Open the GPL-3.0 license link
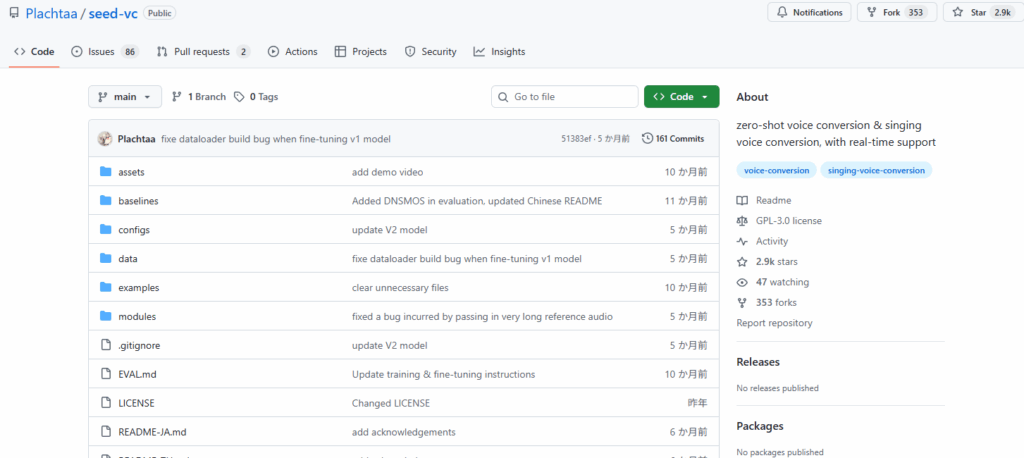Screen dimensions: 1024x458 pyautogui.click(x=779, y=221)
